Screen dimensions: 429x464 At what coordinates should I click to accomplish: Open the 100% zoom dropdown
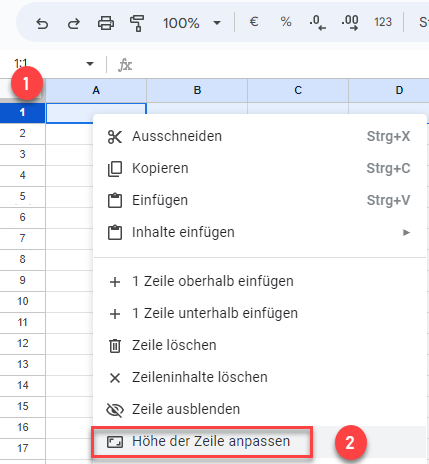[191, 23]
